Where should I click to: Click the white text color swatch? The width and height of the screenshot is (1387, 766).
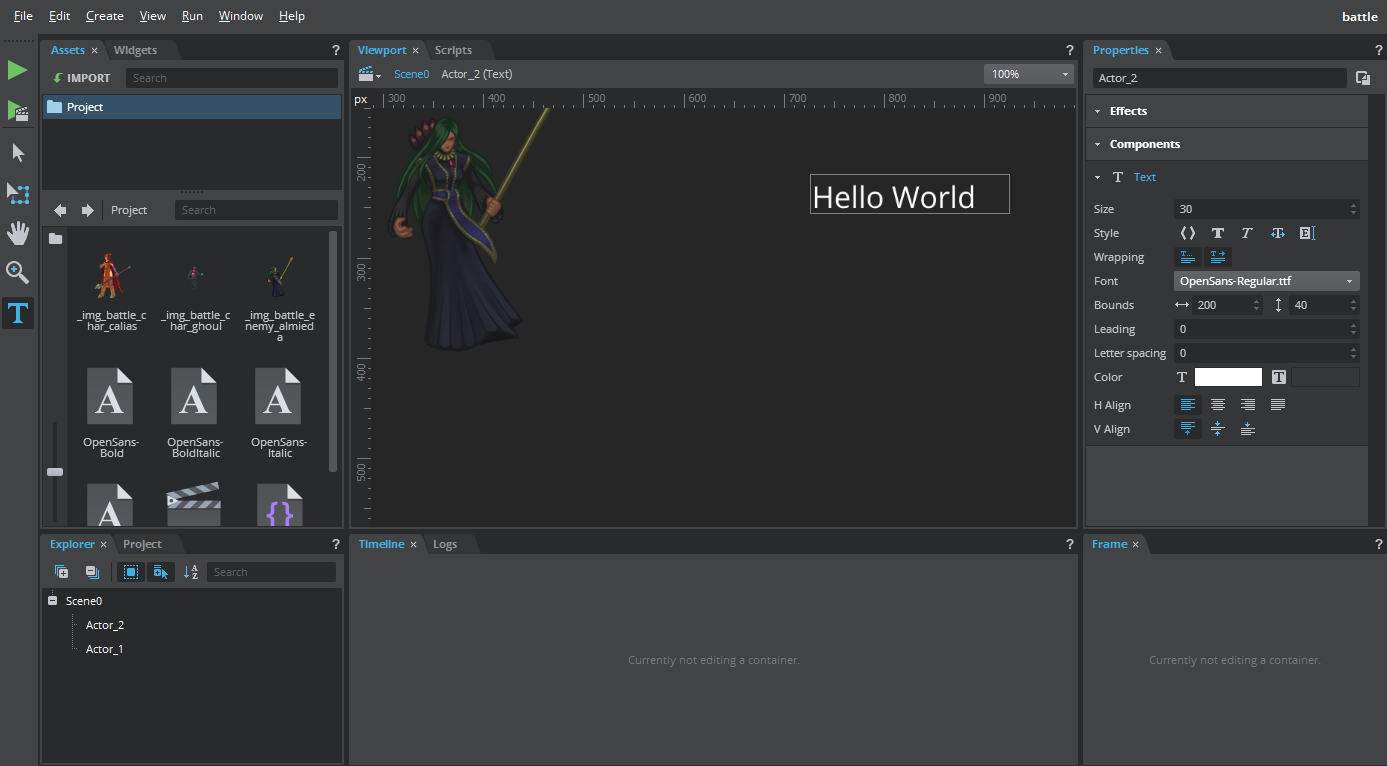(x=1228, y=377)
